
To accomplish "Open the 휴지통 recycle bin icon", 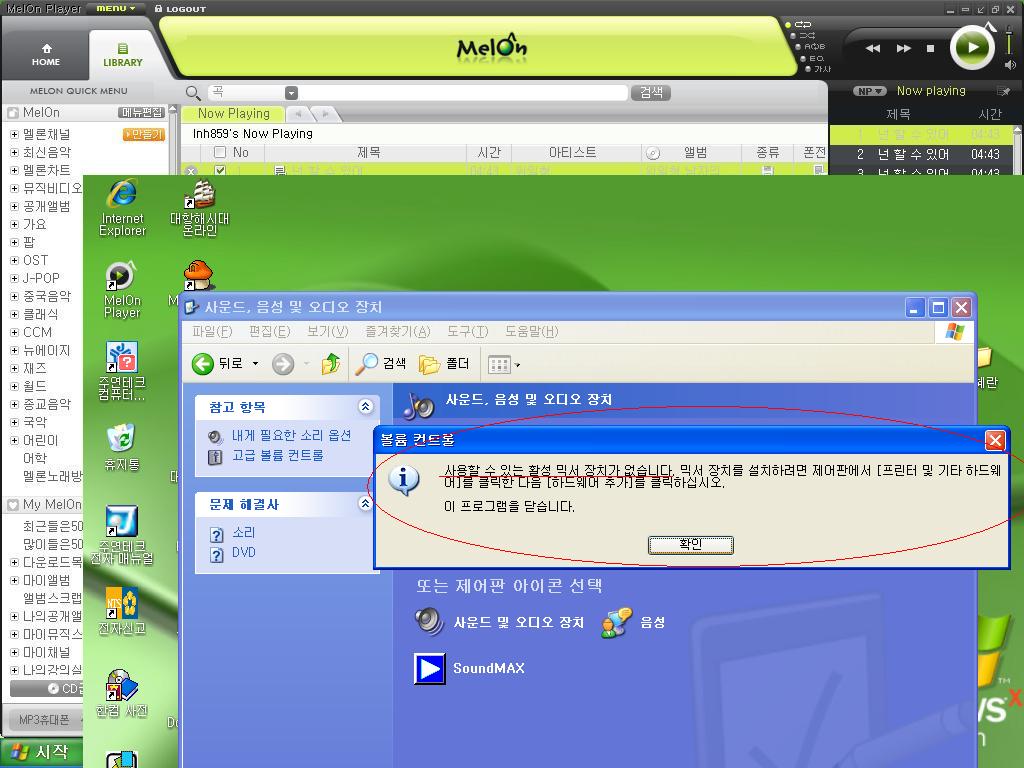I will click(x=122, y=447).
